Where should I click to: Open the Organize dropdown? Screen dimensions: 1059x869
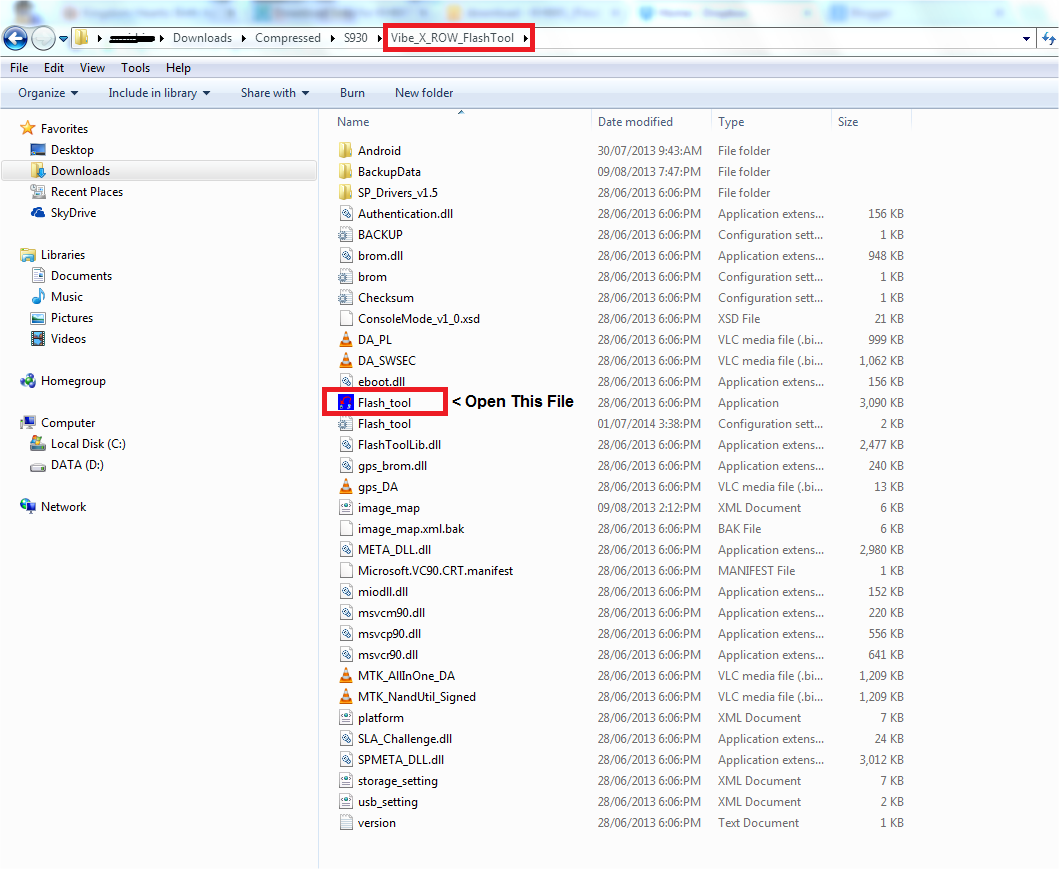pyautogui.click(x=48, y=93)
